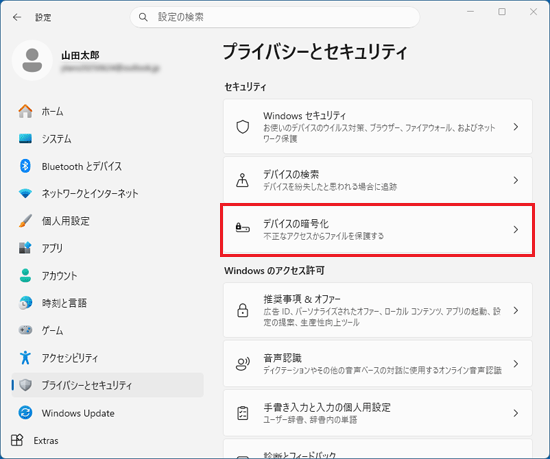
Task: Click the Extras icon
Action: click(17, 440)
